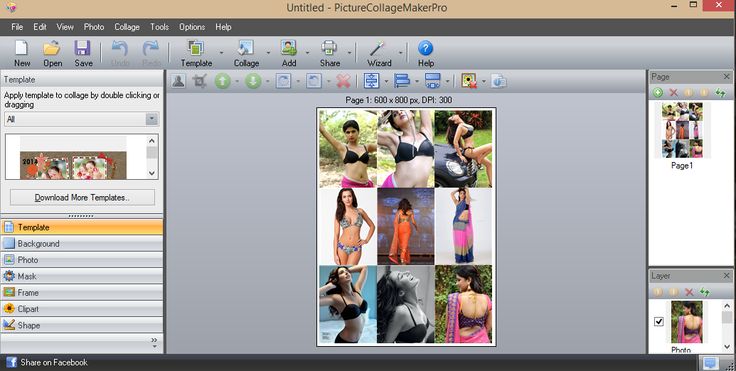Save the collage with the Save icon
The height and width of the screenshot is (371, 736).
coord(83,48)
